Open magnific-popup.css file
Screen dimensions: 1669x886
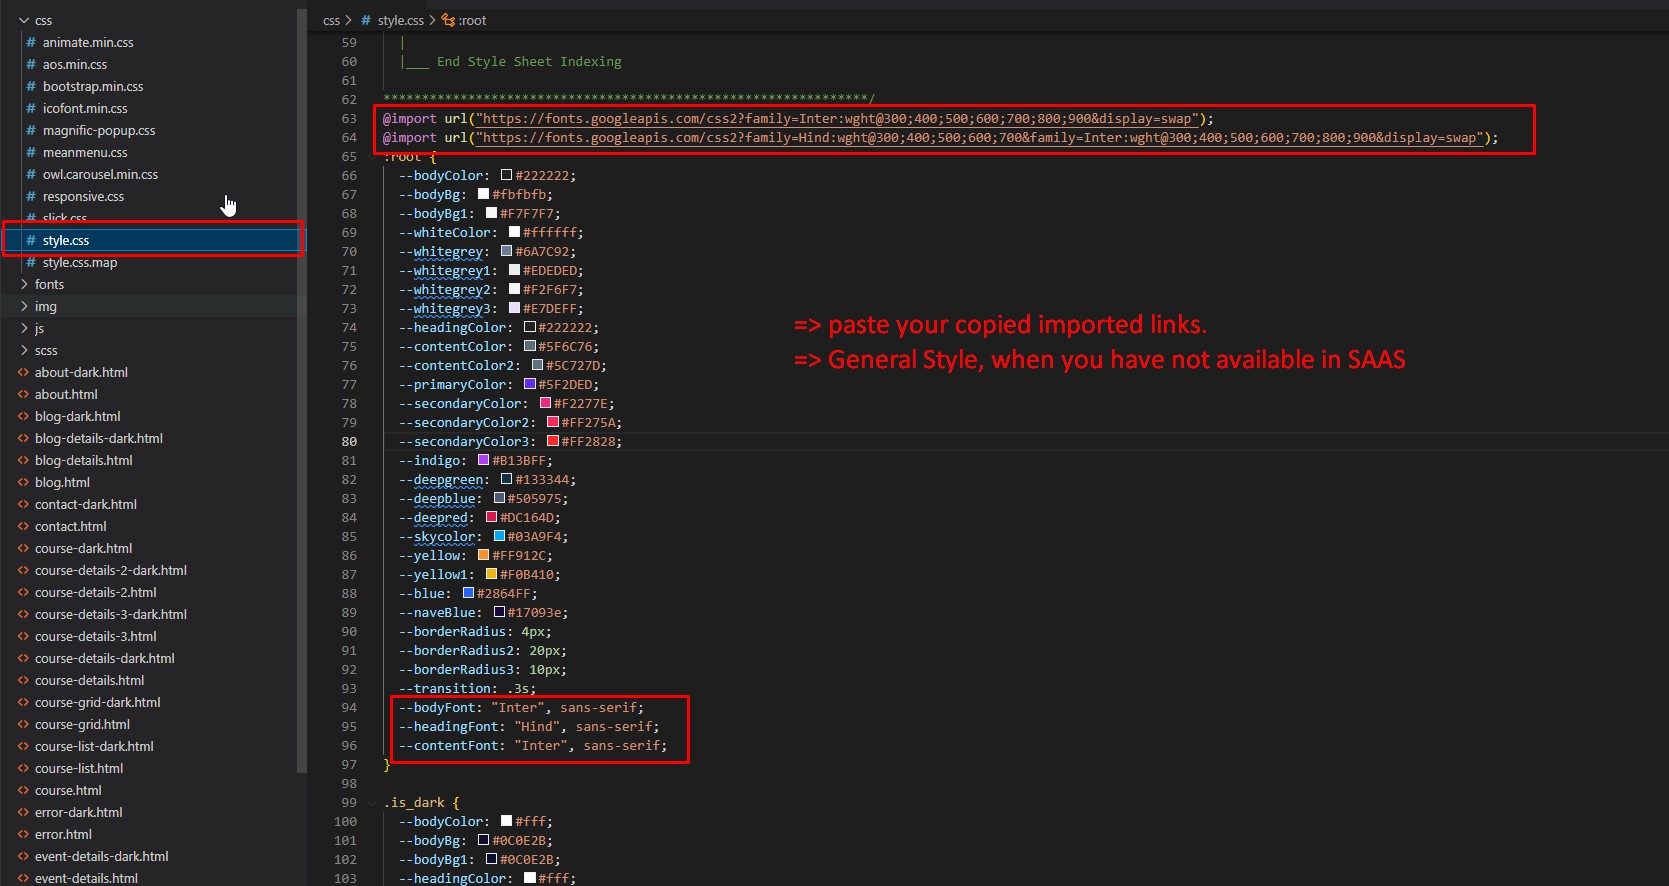(x=99, y=130)
